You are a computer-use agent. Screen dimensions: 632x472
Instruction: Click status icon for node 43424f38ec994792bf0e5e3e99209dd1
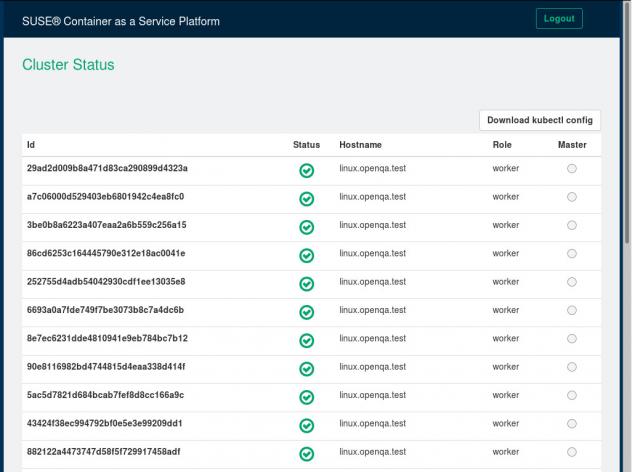coord(307,425)
